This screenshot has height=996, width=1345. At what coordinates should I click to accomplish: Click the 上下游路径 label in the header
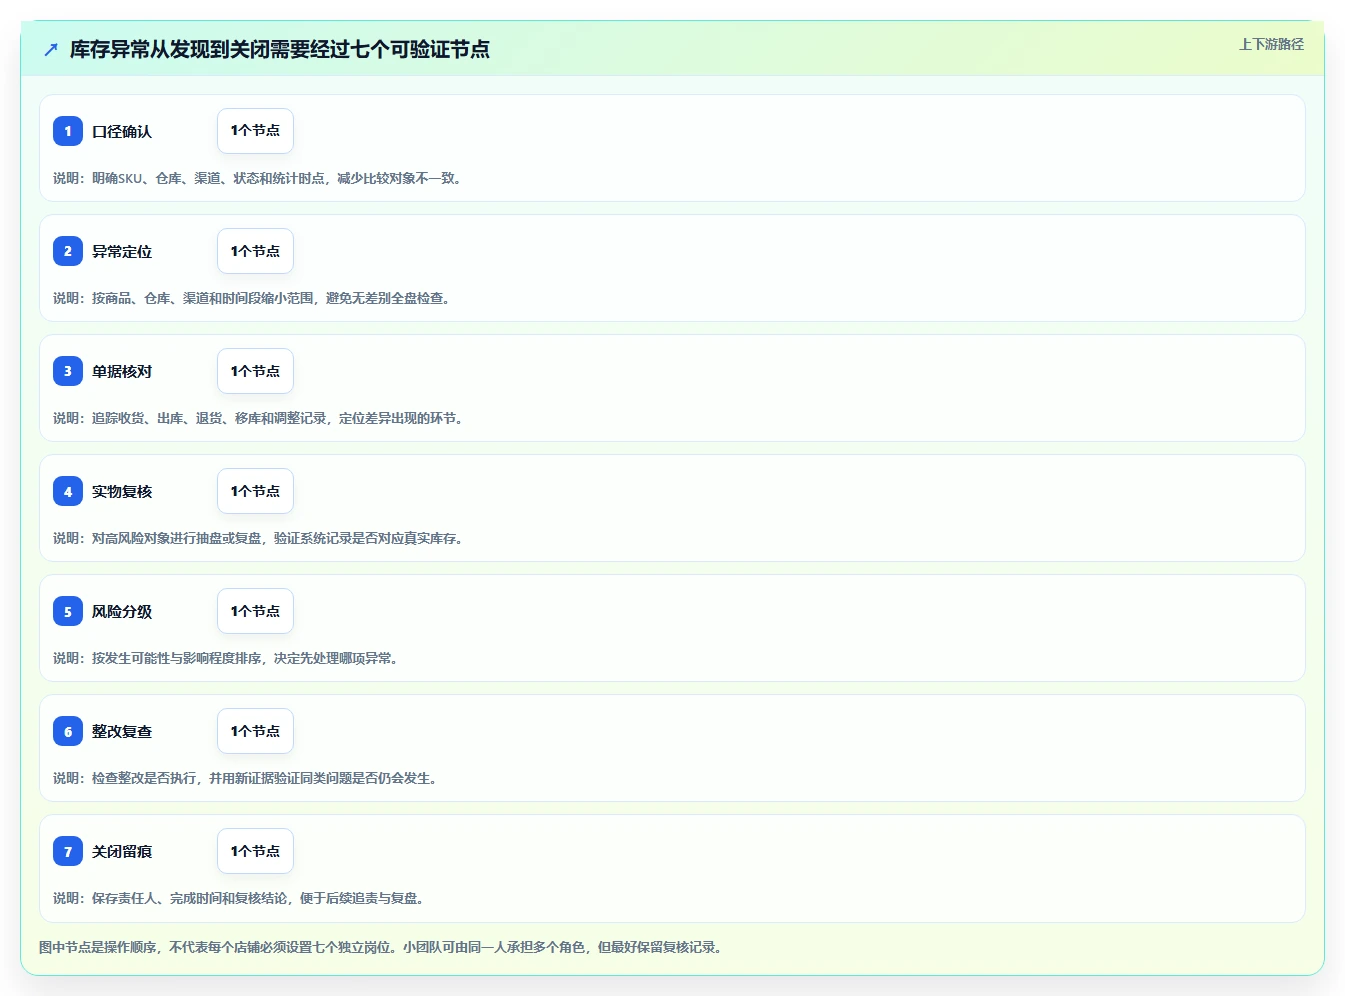(1271, 44)
